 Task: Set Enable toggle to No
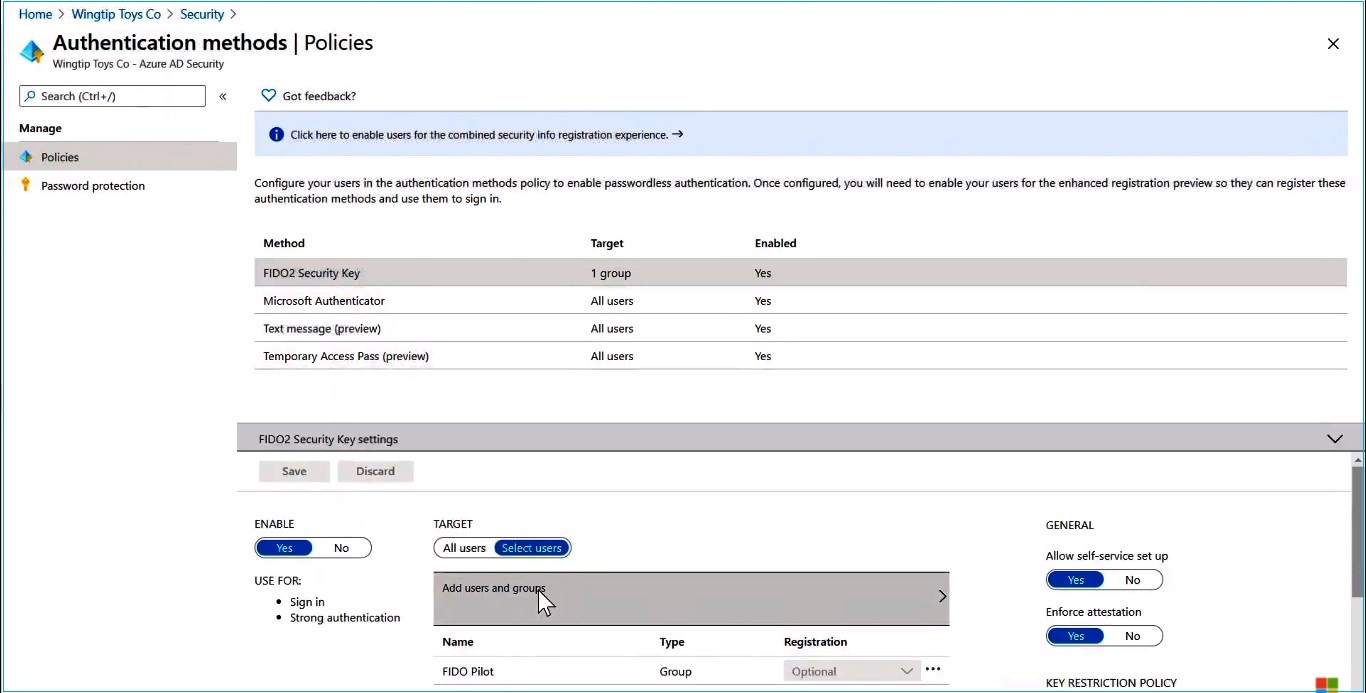pyautogui.click(x=342, y=548)
